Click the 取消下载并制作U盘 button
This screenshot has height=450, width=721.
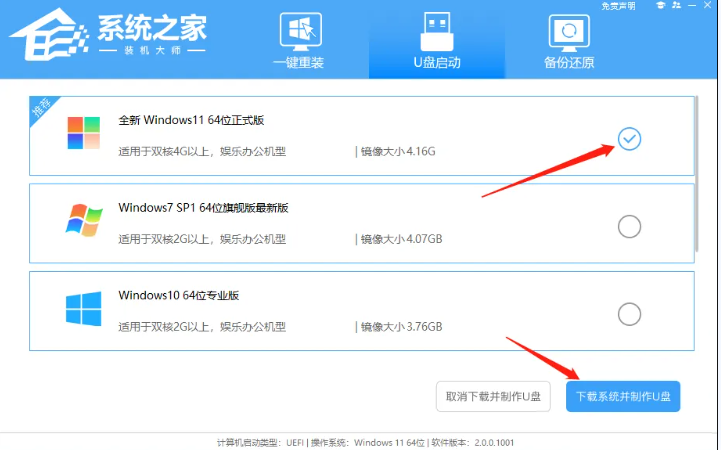[x=493, y=396]
